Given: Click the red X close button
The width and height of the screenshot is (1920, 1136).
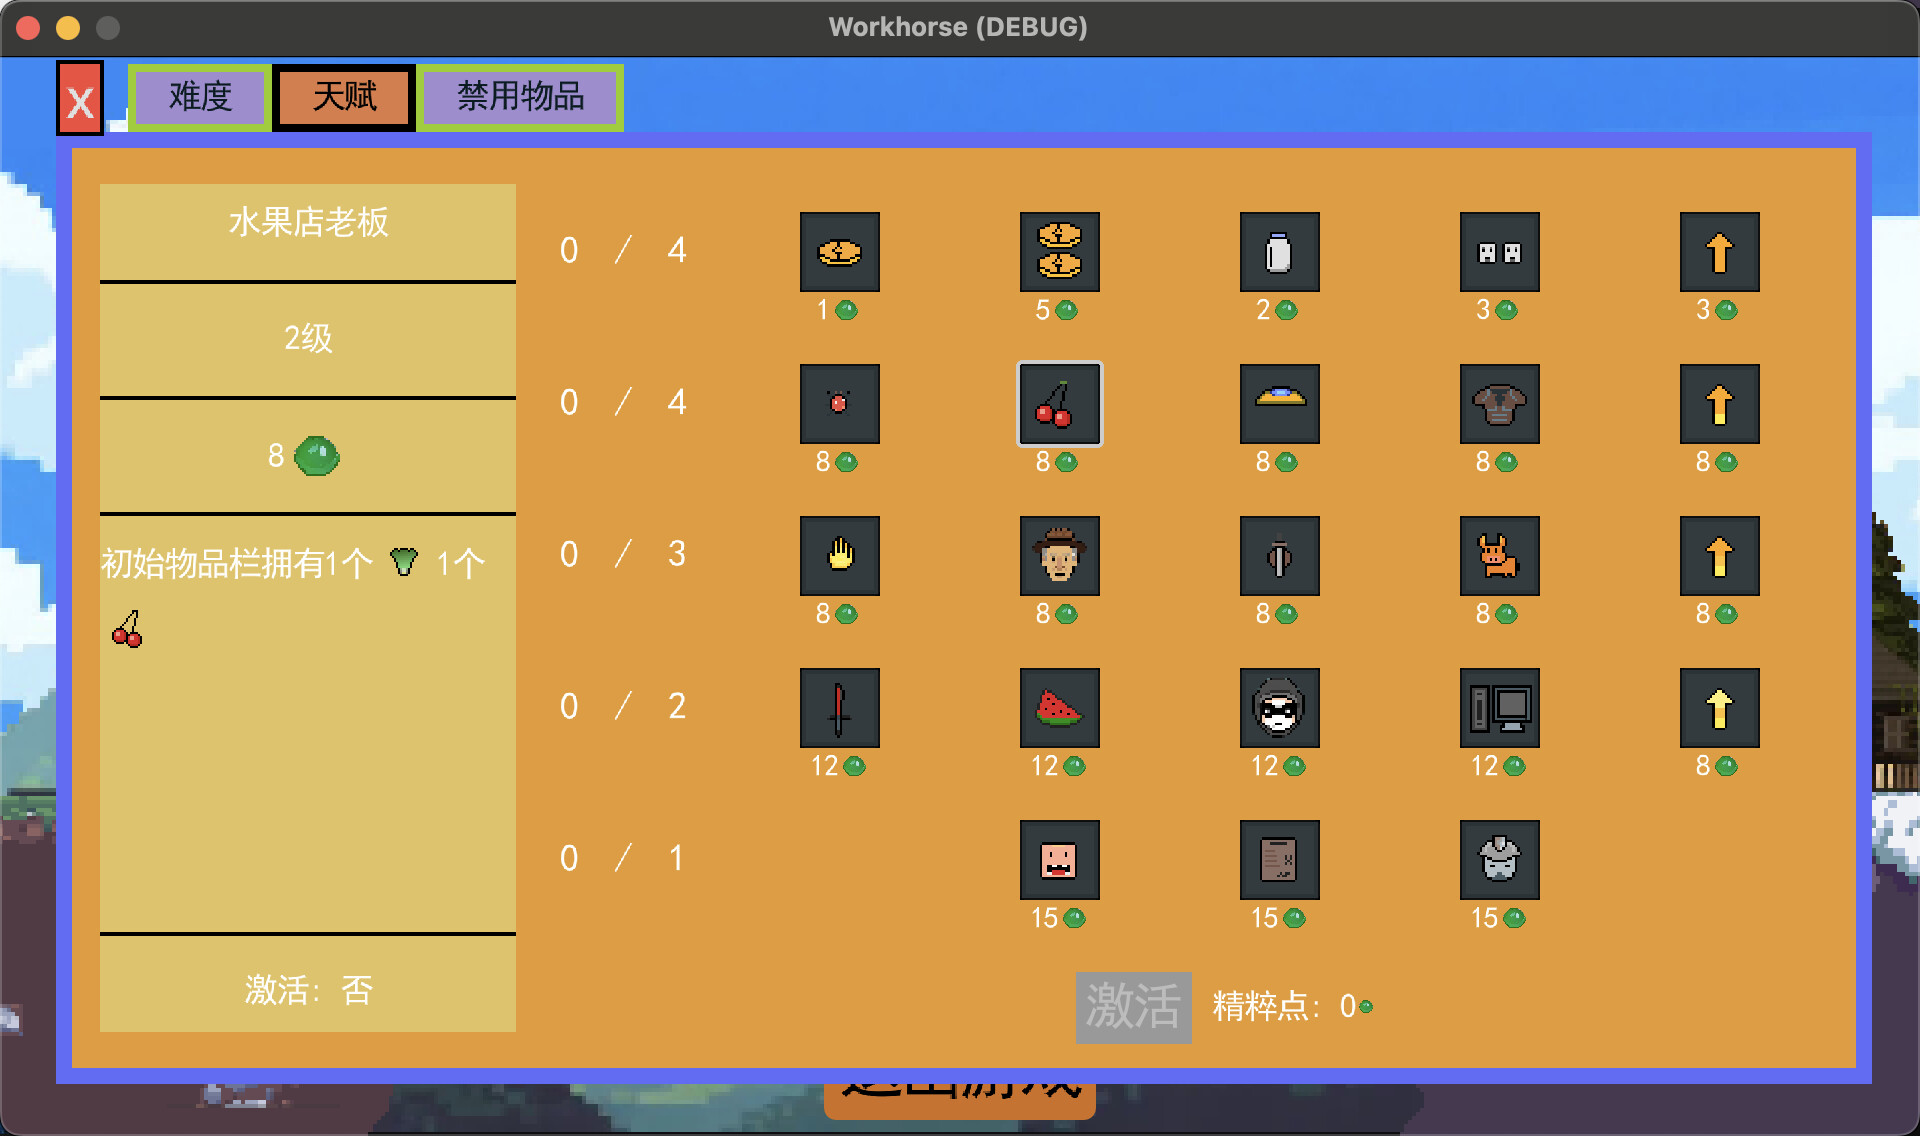Looking at the screenshot, I should (80, 97).
